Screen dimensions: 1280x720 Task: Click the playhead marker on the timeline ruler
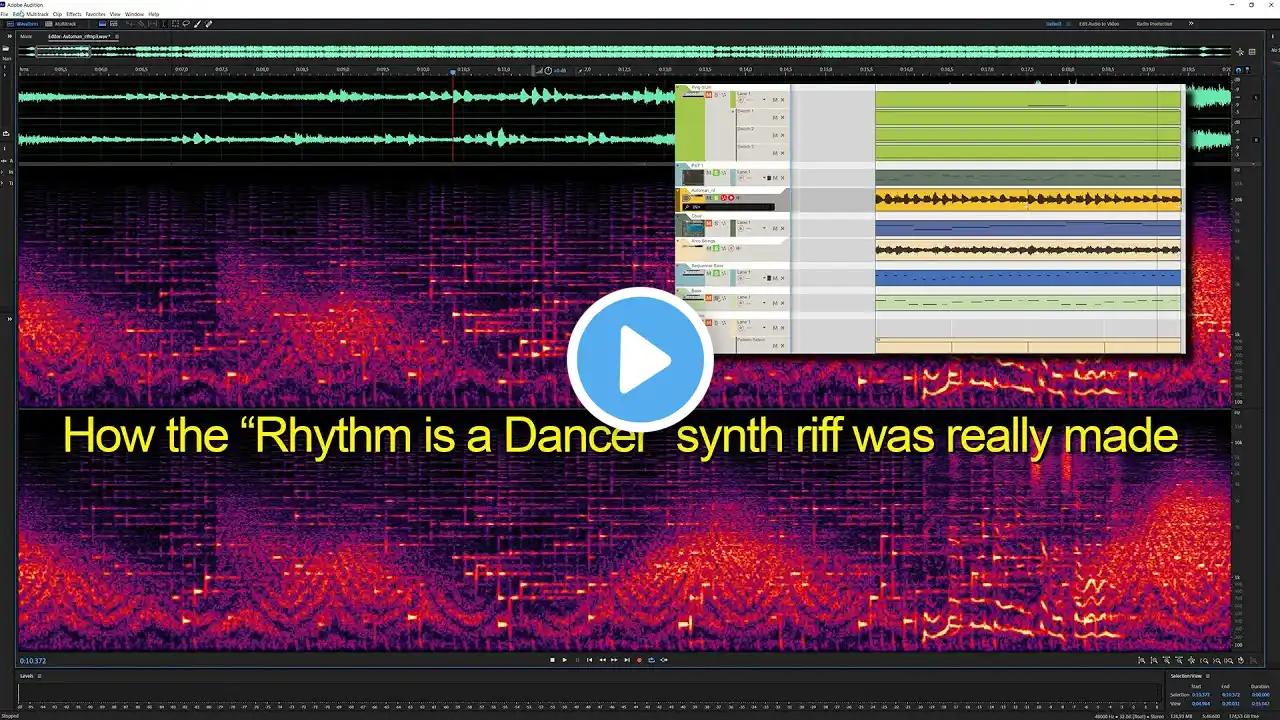(453, 71)
